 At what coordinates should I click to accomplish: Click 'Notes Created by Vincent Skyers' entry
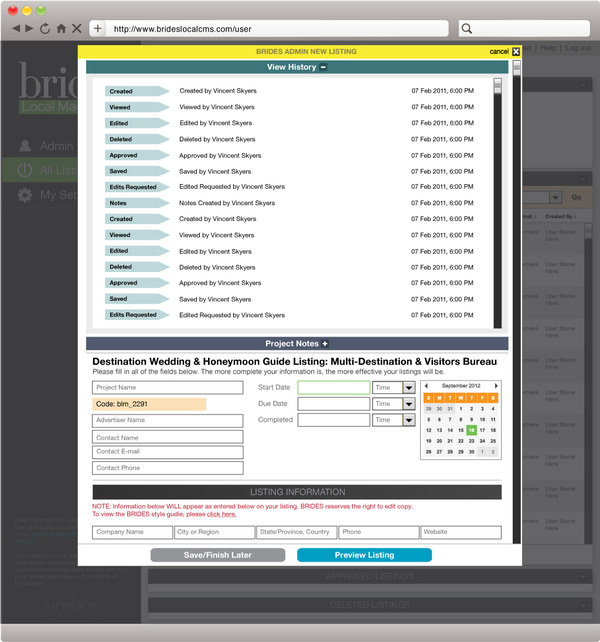click(227, 203)
